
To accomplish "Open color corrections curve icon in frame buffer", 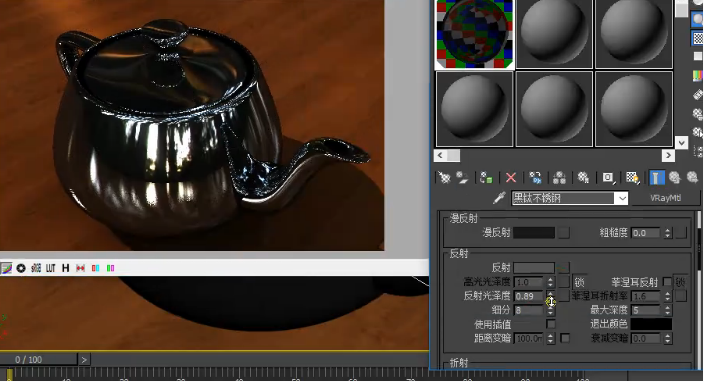I will coord(6,268).
